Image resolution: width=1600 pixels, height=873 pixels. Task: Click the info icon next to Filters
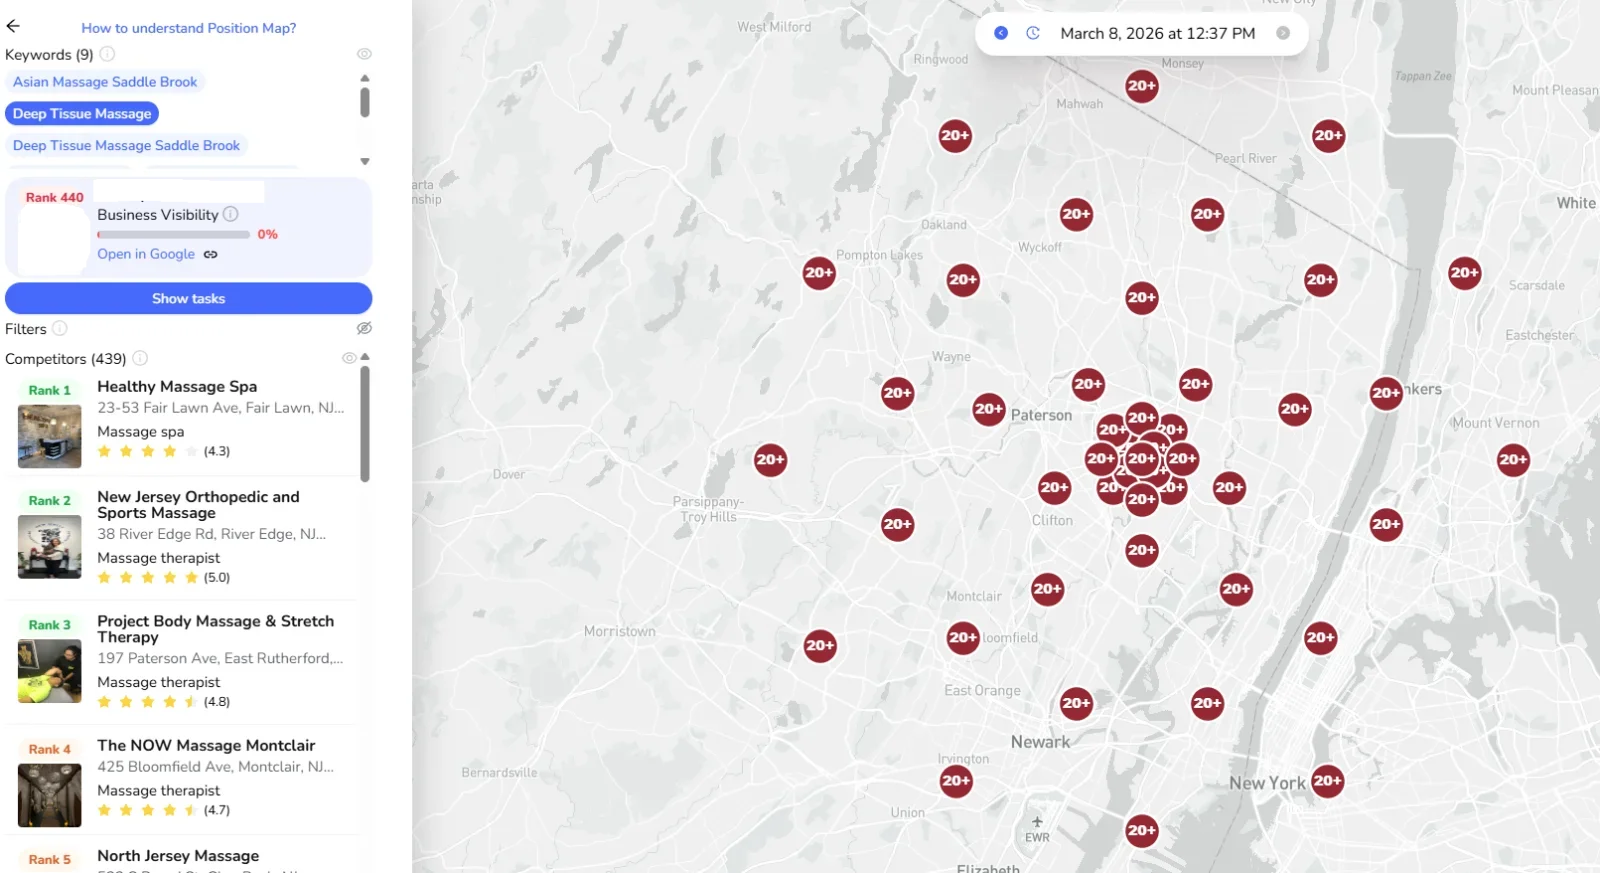(x=60, y=328)
